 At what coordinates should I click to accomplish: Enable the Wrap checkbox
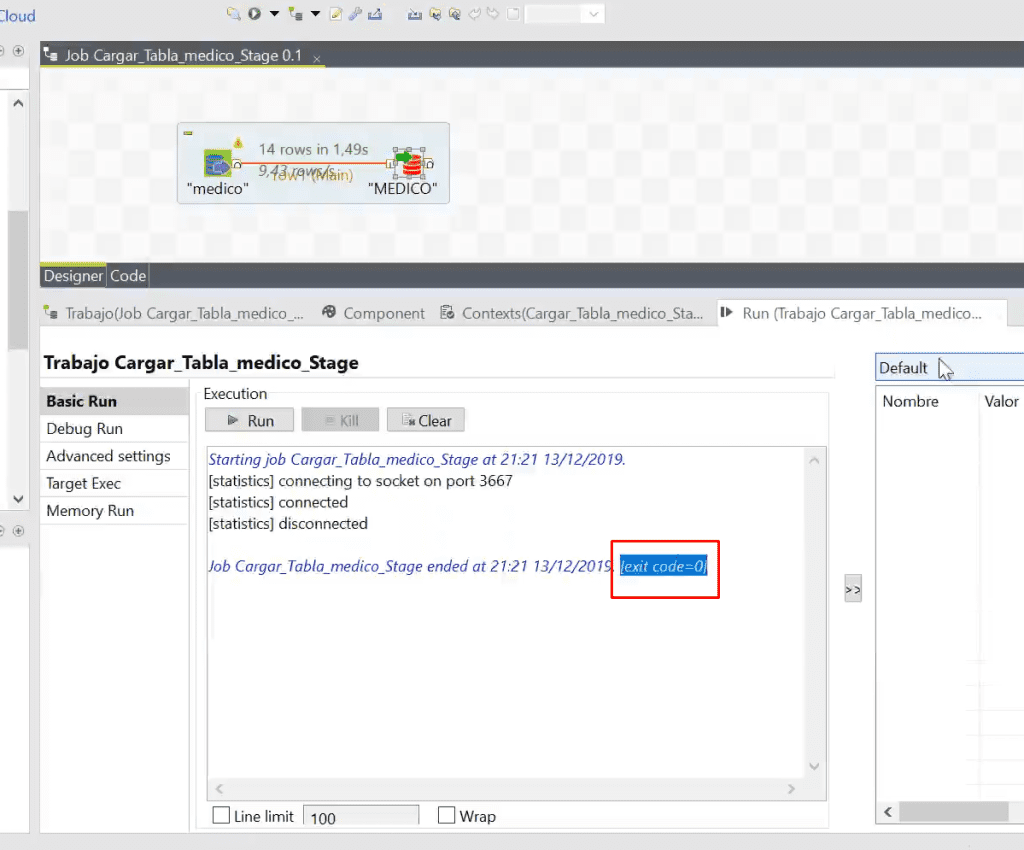pos(447,815)
